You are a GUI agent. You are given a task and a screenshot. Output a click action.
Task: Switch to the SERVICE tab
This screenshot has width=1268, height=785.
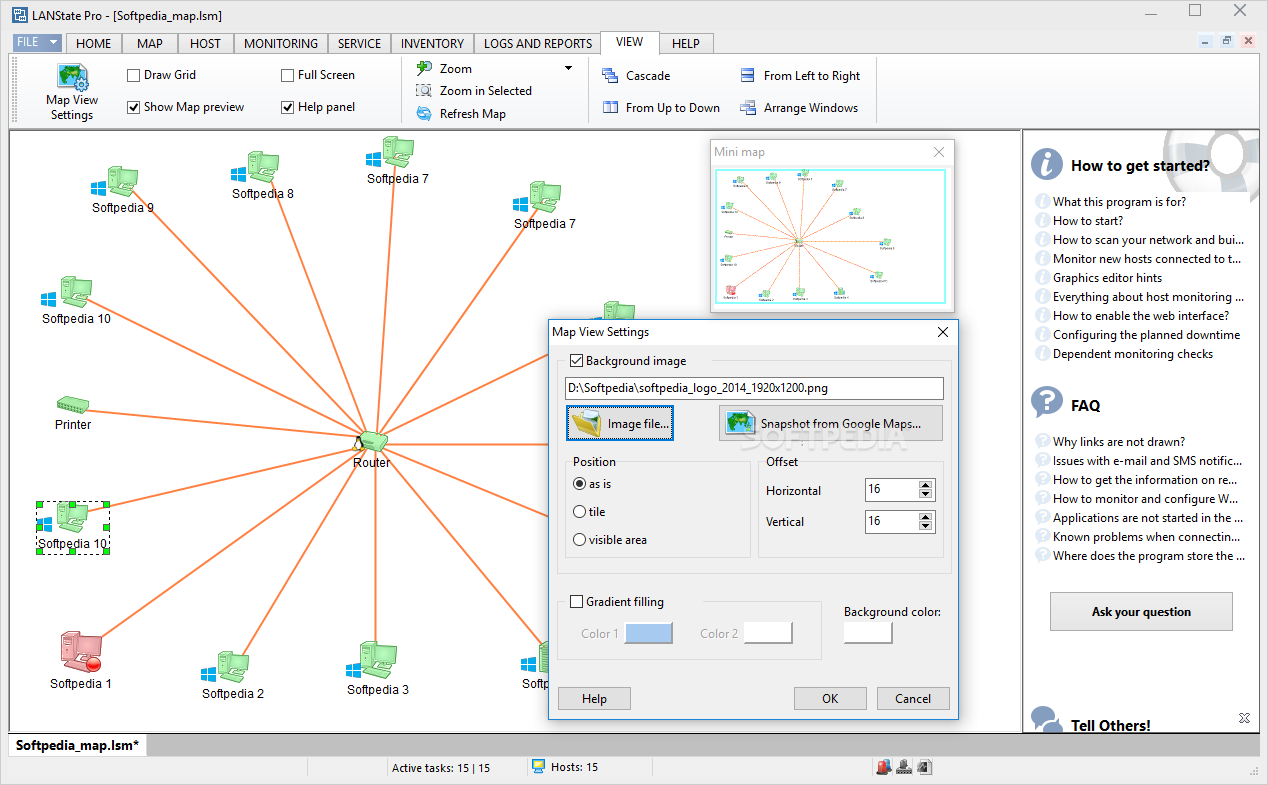pyautogui.click(x=359, y=43)
